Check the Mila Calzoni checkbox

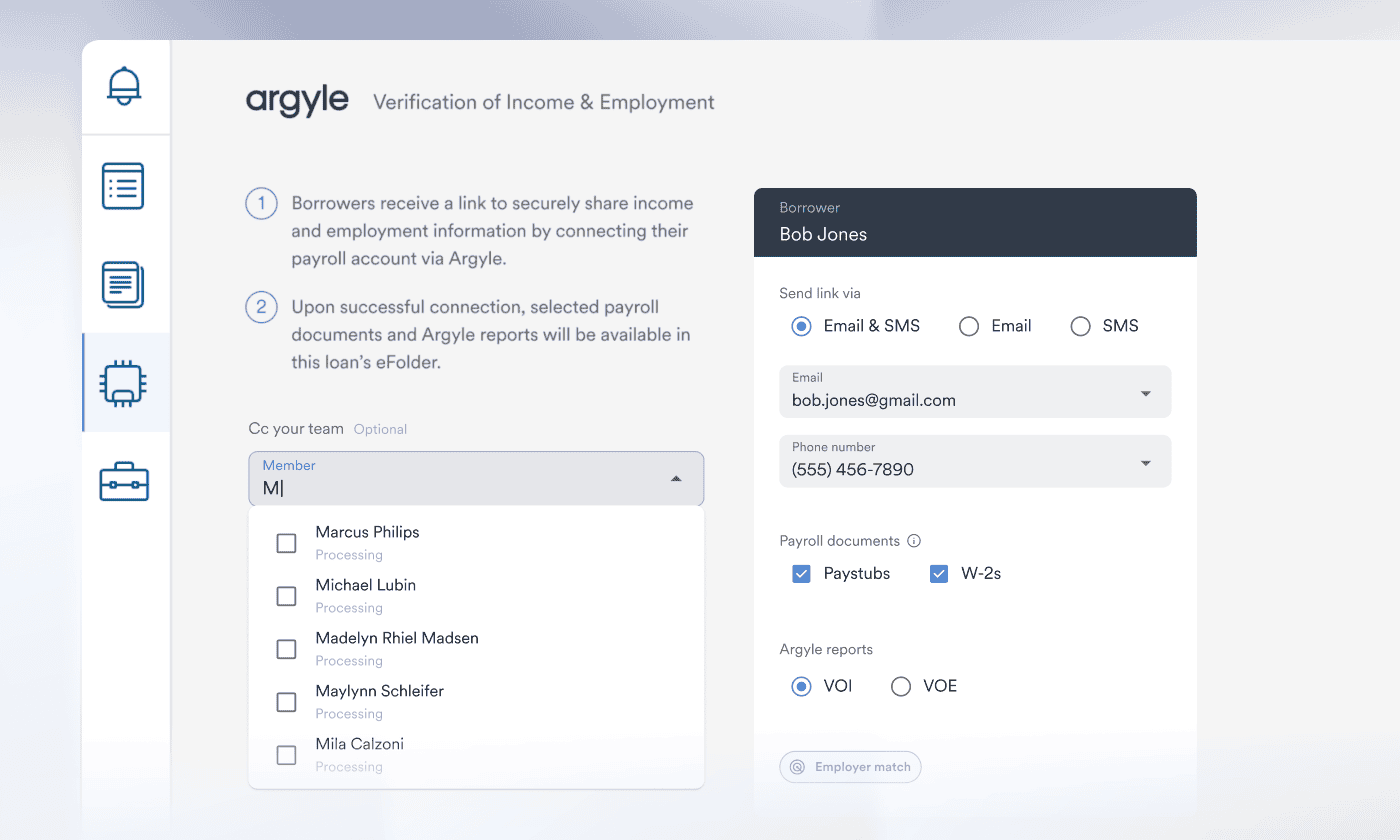(286, 755)
